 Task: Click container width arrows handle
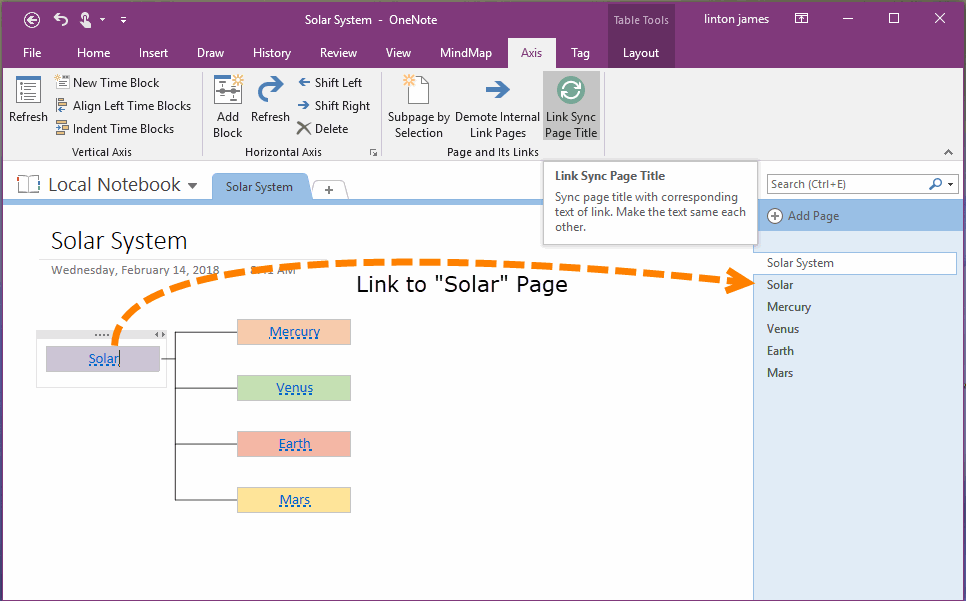[160, 334]
